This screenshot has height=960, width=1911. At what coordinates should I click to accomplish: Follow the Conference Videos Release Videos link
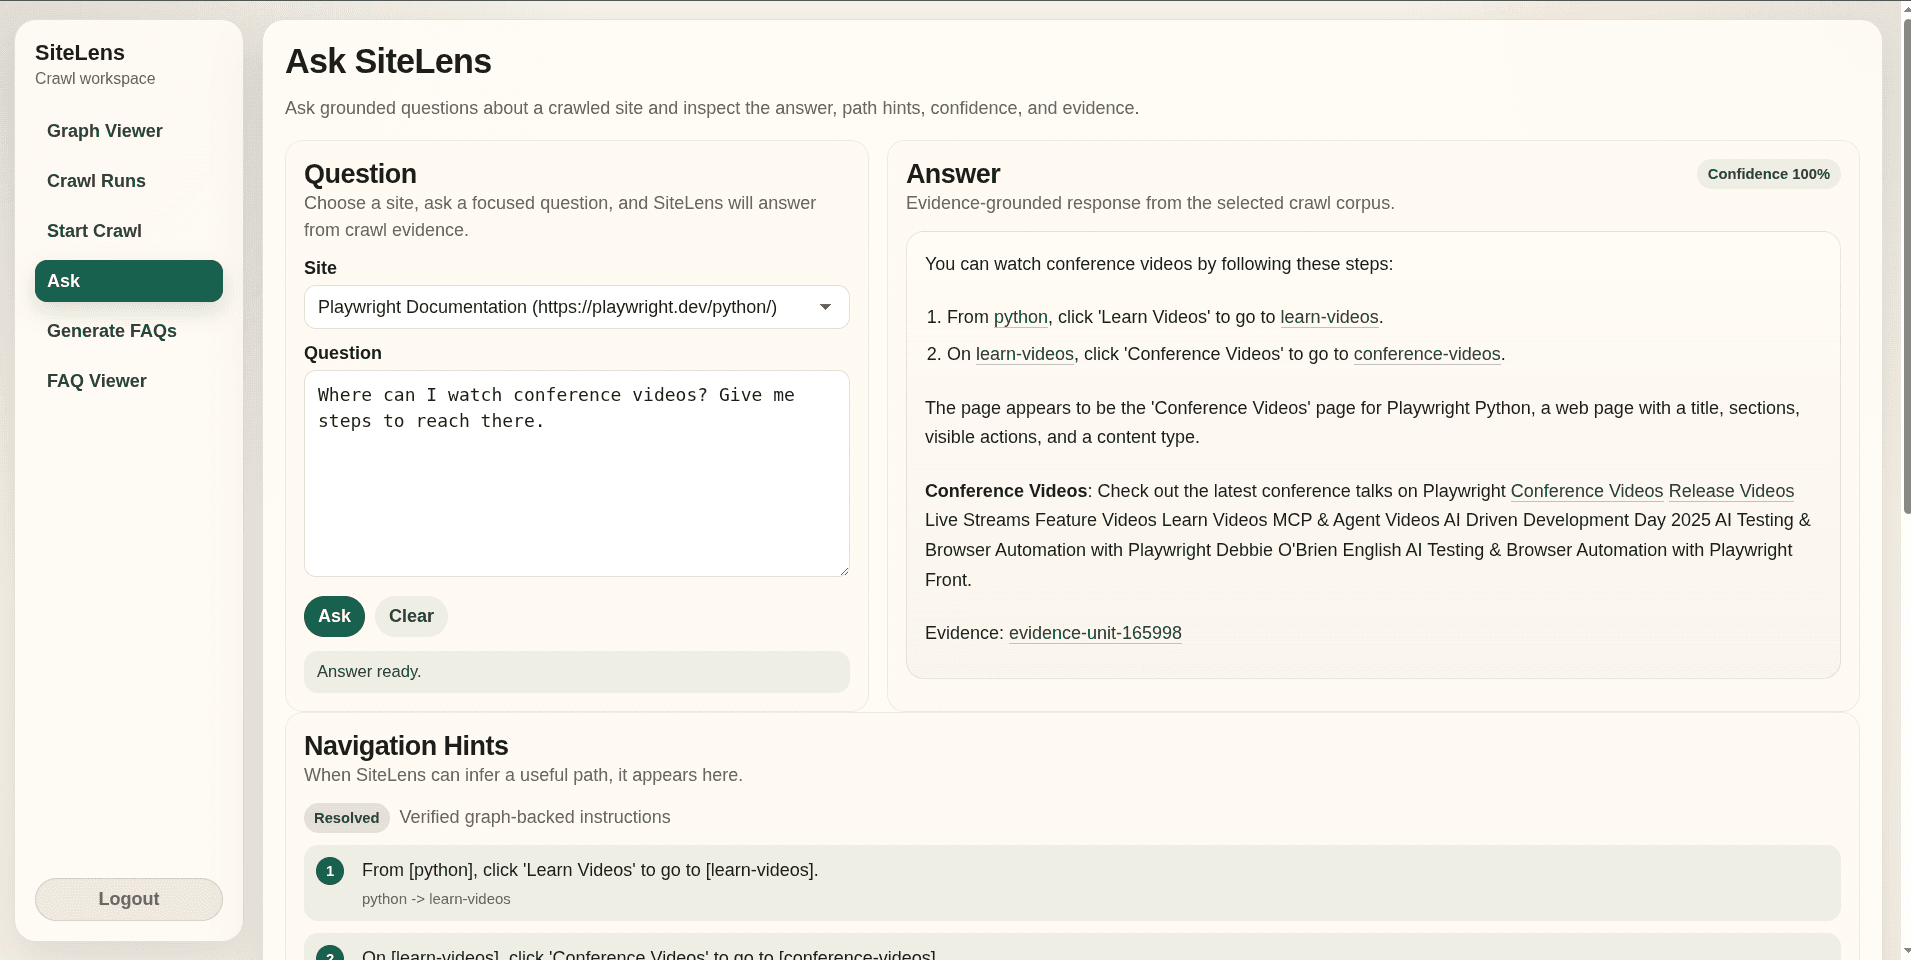pyautogui.click(x=1652, y=491)
